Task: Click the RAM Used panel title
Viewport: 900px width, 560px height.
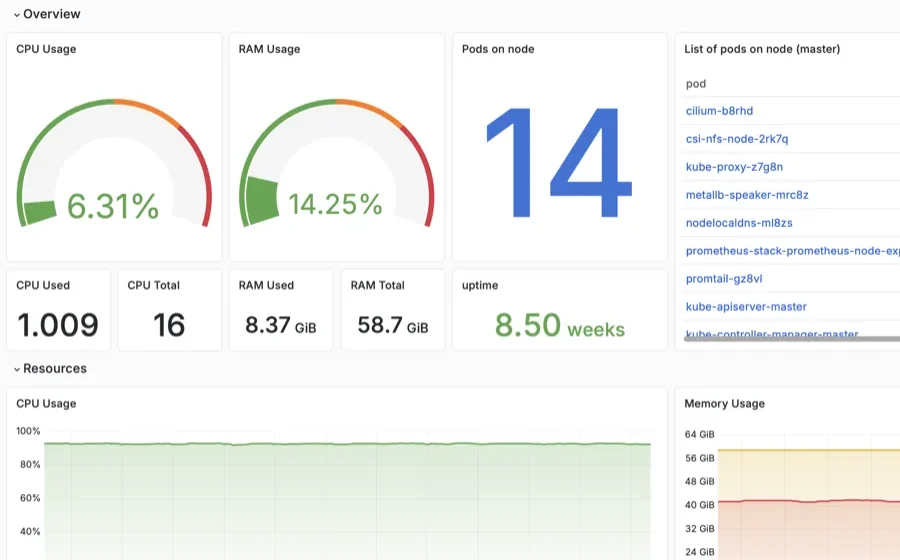Action: click(266, 286)
